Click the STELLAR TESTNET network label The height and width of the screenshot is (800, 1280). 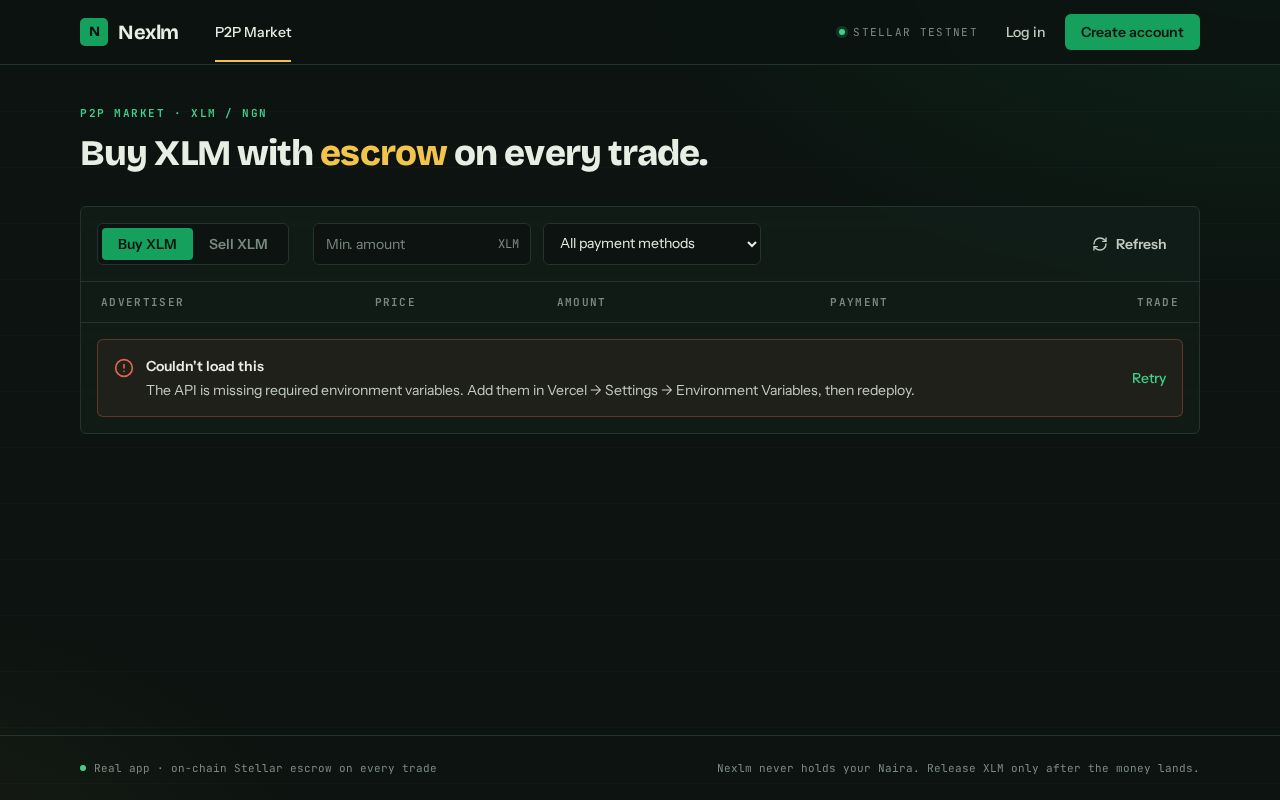915,32
